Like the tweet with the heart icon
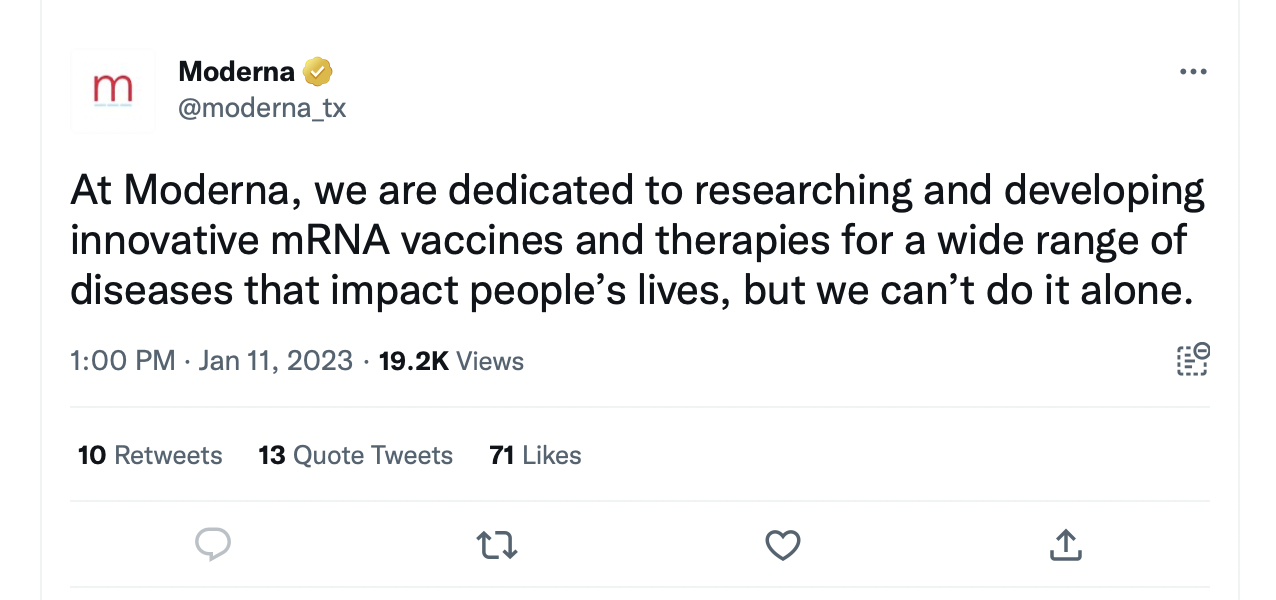The height and width of the screenshot is (600, 1276). pos(782,544)
